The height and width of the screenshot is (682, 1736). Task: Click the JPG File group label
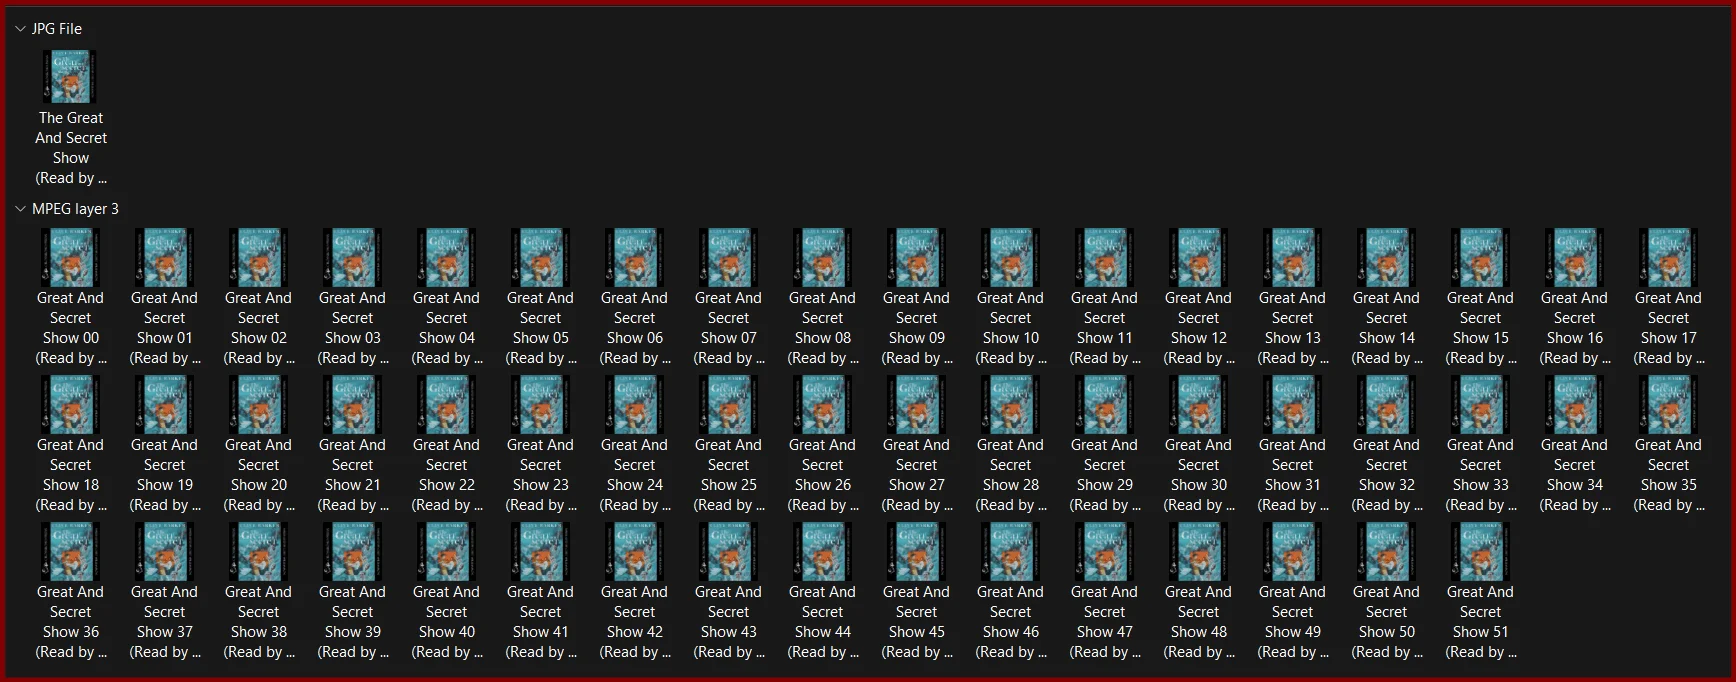(57, 29)
